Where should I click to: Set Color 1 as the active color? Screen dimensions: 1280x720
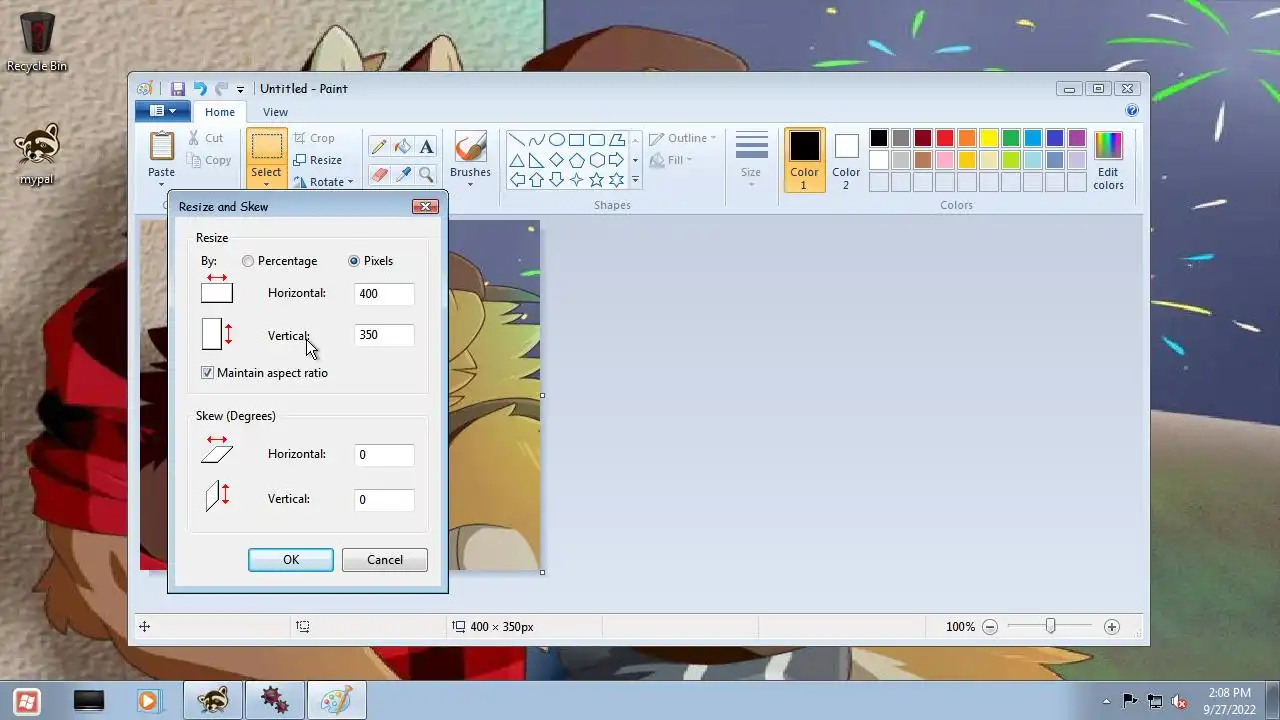pyautogui.click(x=804, y=159)
